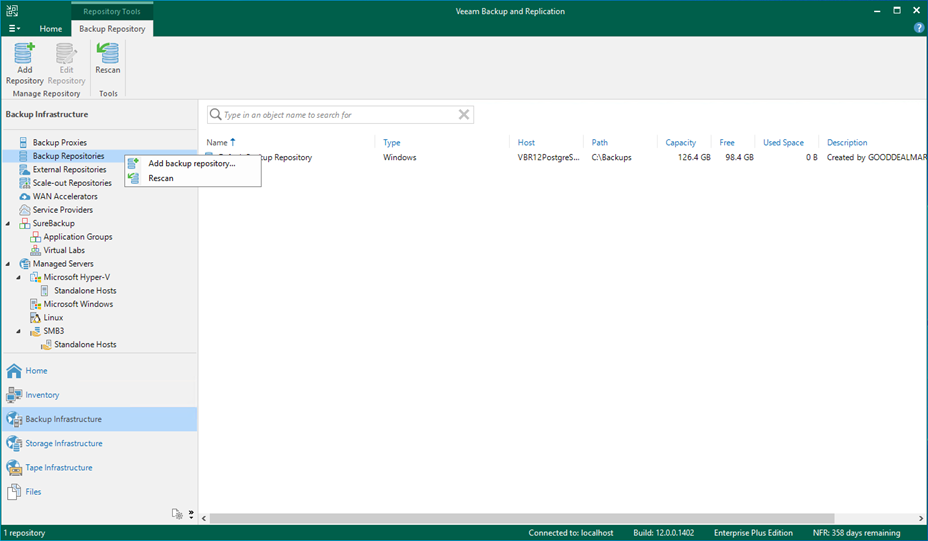Sort by the Description column header
The width and height of the screenshot is (928, 541).
click(x=847, y=143)
